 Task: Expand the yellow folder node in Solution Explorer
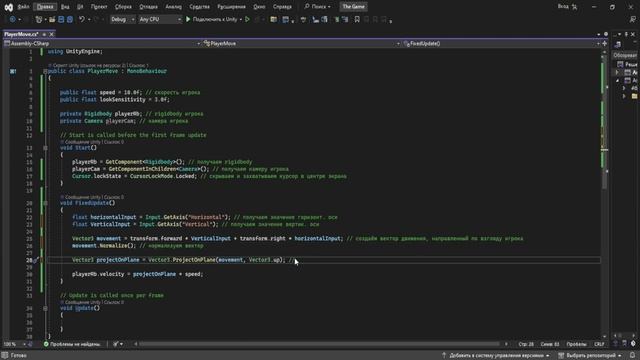tap(624, 96)
